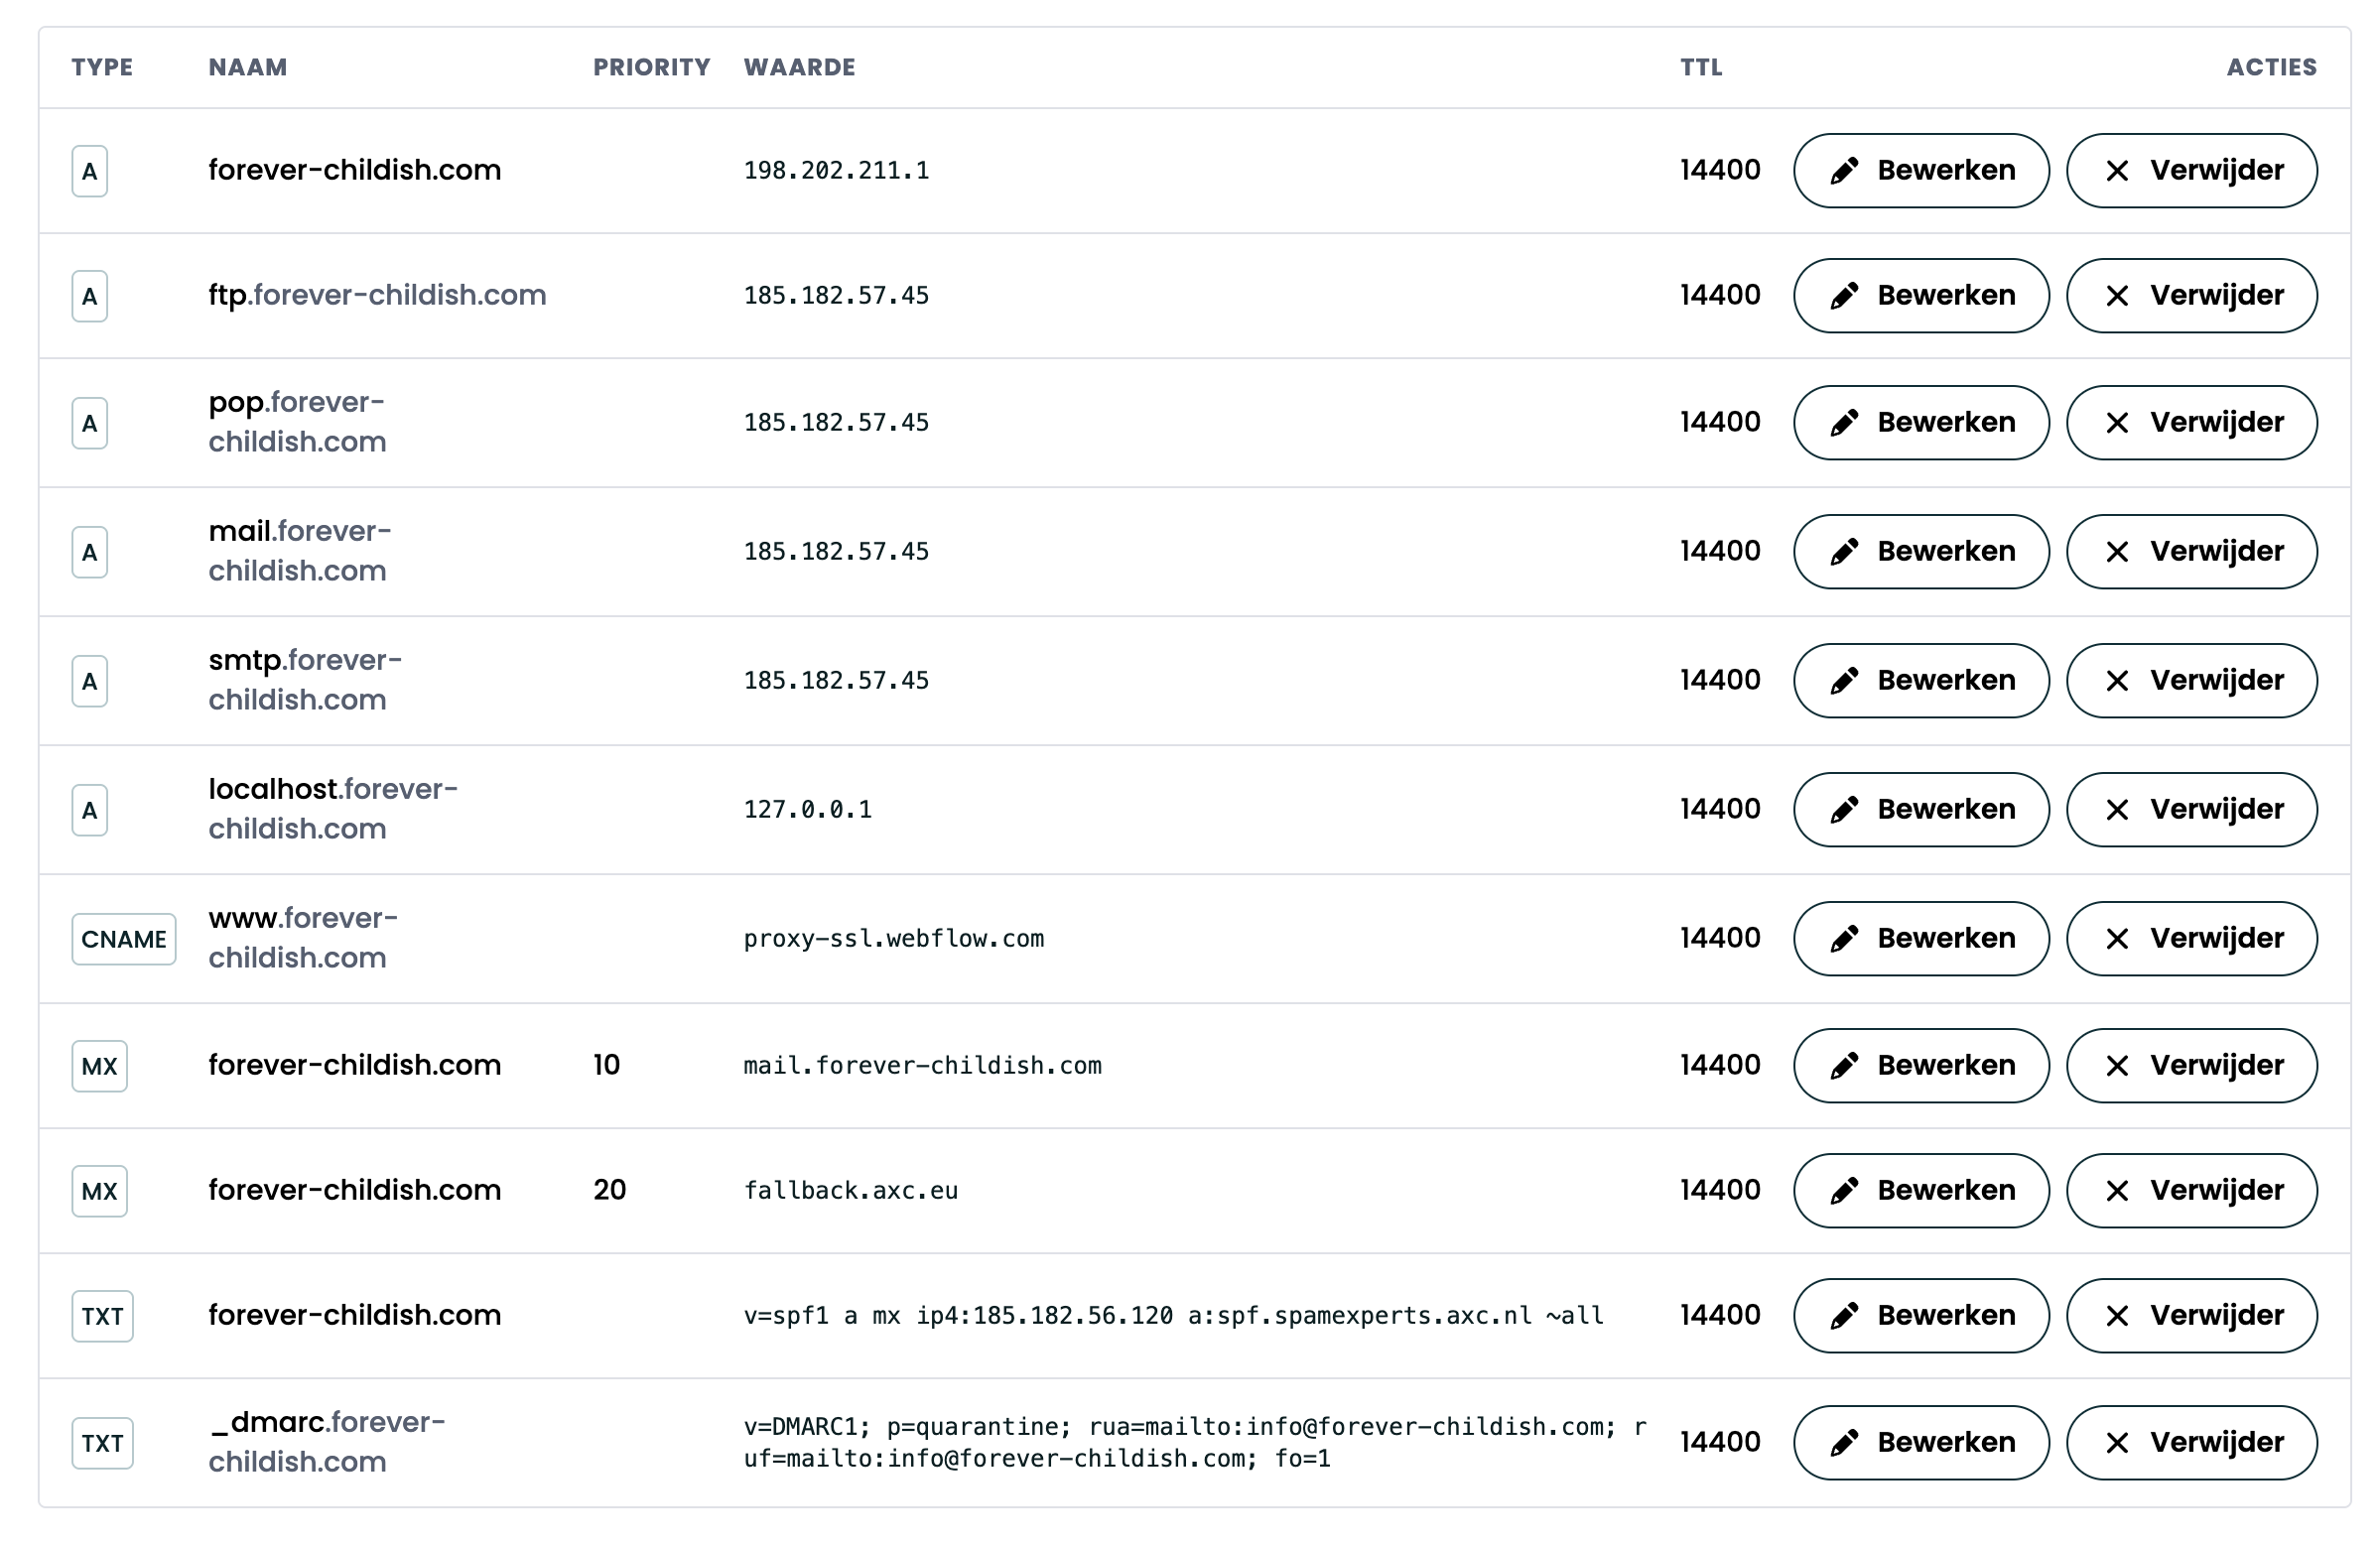Click the WAARDE column header
Viewport: 2380px width, 1546px height.
click(799, 67)
